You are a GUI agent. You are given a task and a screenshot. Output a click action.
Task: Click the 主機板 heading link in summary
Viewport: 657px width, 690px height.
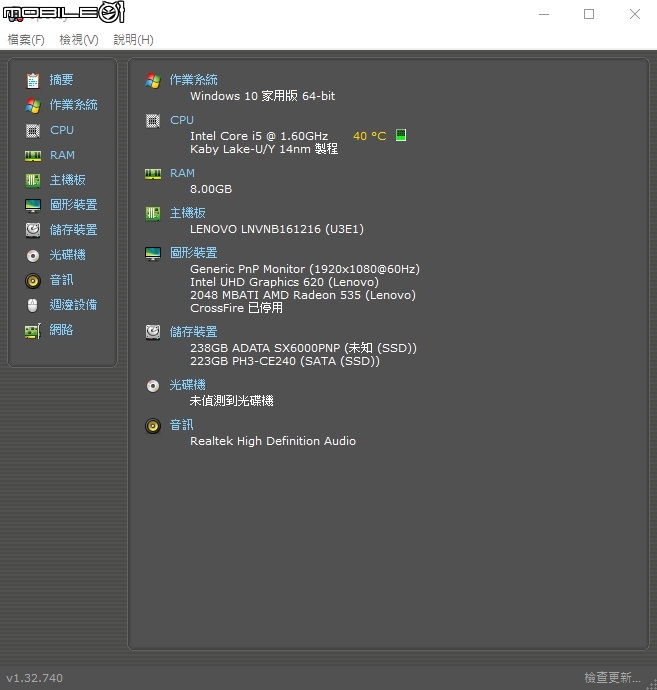tap(187, 213)
